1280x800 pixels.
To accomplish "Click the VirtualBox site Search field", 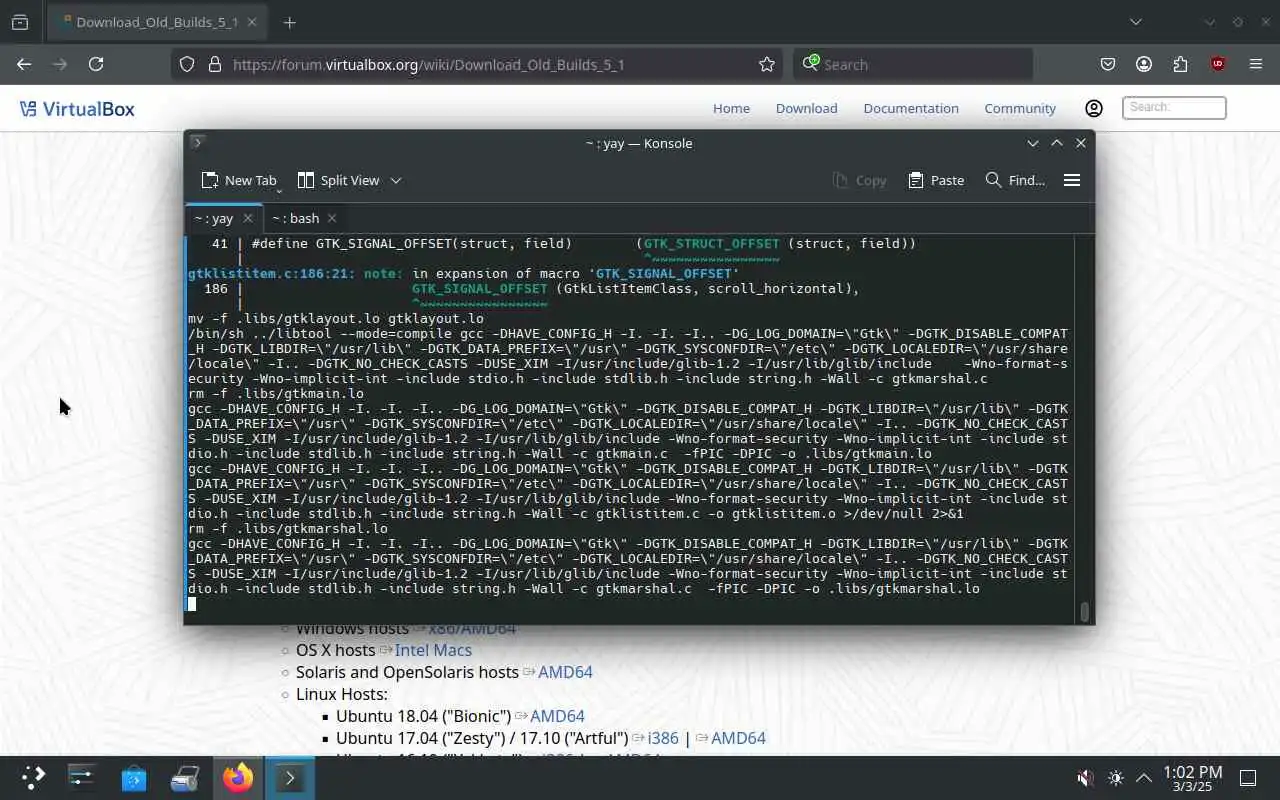I will tap(1174, 107).
